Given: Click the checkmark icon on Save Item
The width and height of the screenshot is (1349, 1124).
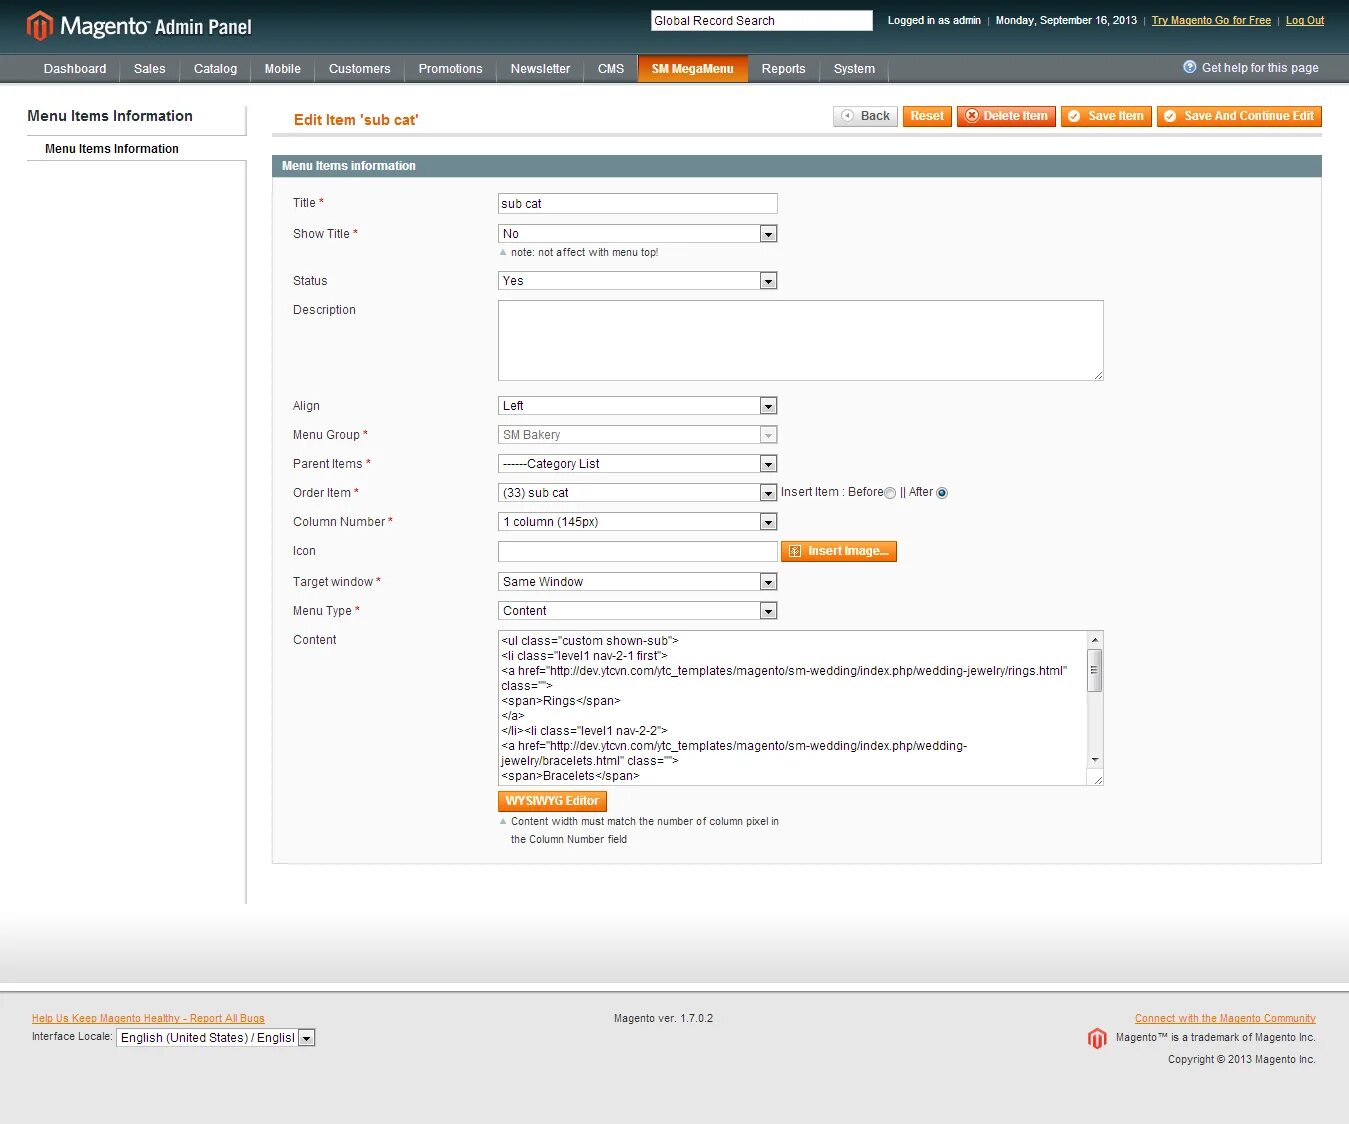Looking at the screenshot, I should pos(1075,116).
